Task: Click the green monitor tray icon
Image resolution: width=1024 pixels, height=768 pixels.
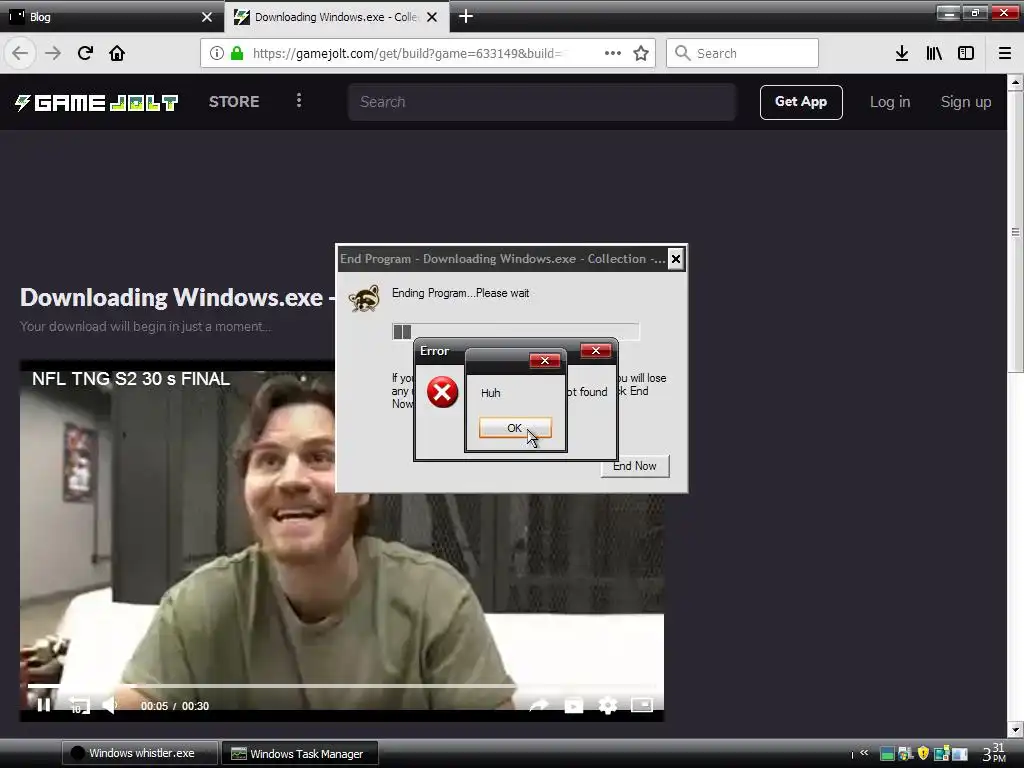Action: 887,754
